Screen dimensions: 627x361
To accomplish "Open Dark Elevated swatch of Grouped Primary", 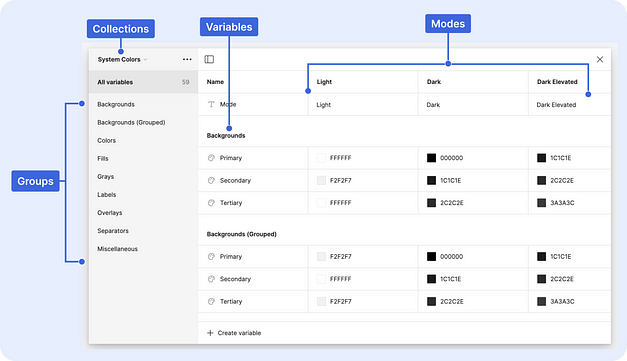I will [x=541, y=256].
